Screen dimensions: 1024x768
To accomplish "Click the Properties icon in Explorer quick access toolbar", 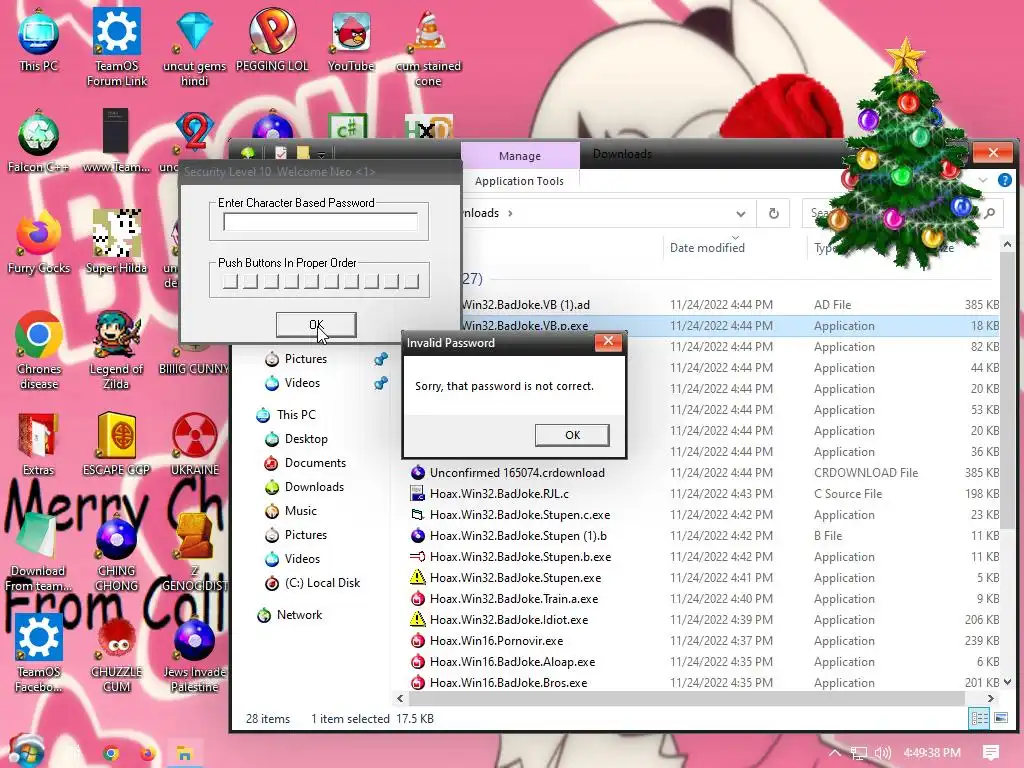I will 281,153.
